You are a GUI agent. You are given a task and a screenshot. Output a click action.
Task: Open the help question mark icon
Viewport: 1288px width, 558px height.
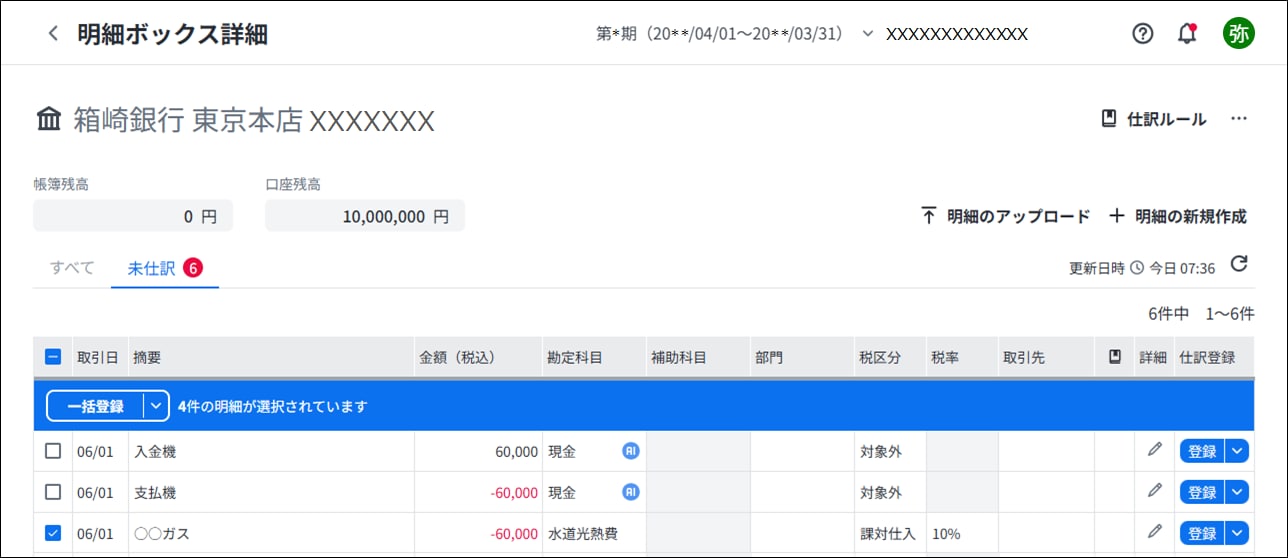click(1143, 34)
